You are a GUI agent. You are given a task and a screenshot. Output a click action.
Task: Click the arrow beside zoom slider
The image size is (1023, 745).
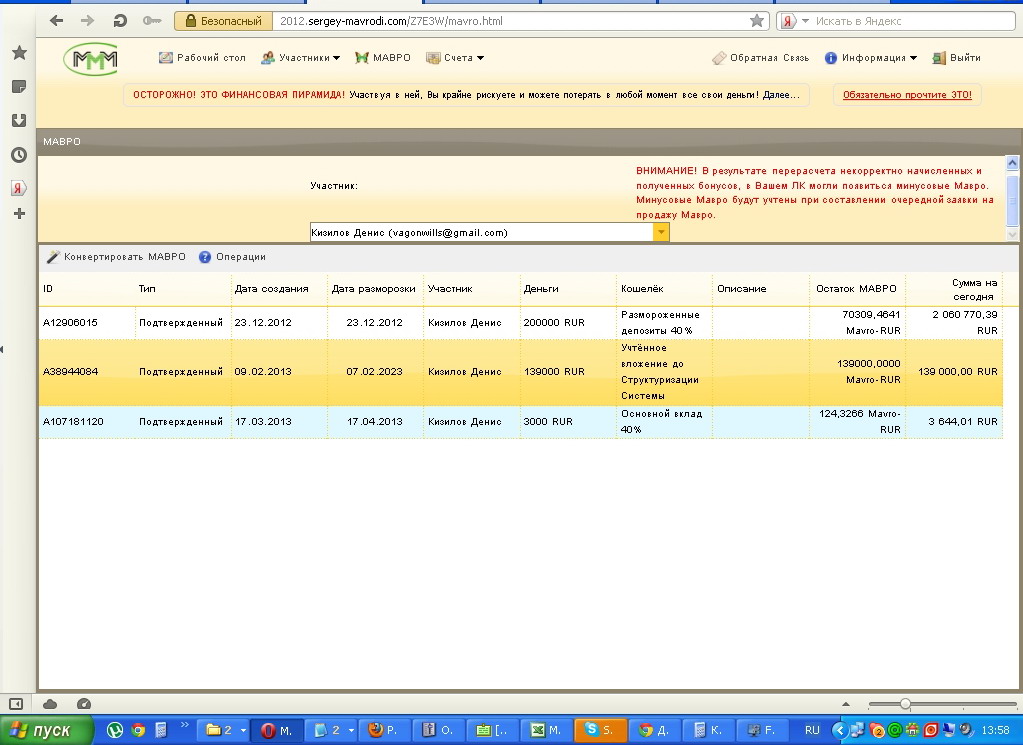click(846, 704)
